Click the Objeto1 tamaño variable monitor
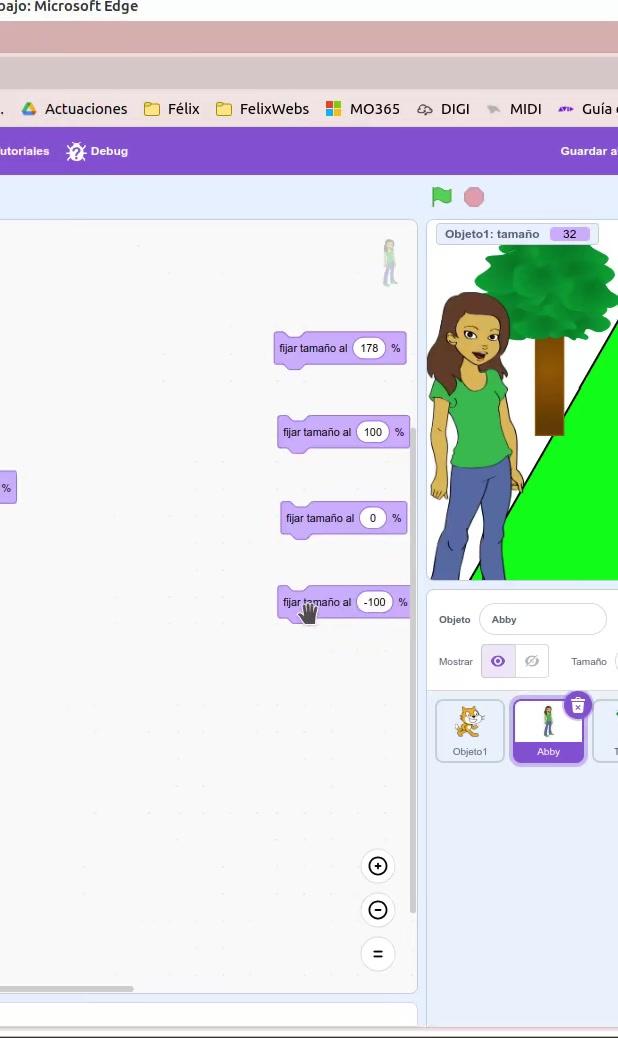Image resolution: width=618 pixels, height=1038 pixels. point(517,234)
